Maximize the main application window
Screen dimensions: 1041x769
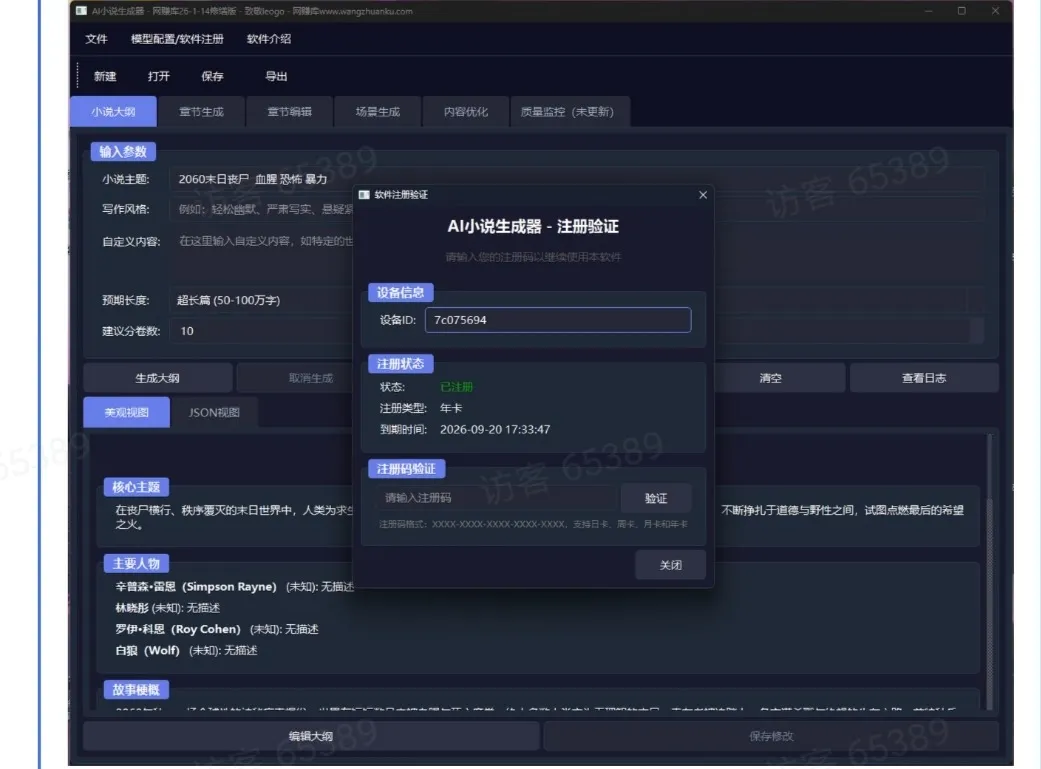coord(961,11)
